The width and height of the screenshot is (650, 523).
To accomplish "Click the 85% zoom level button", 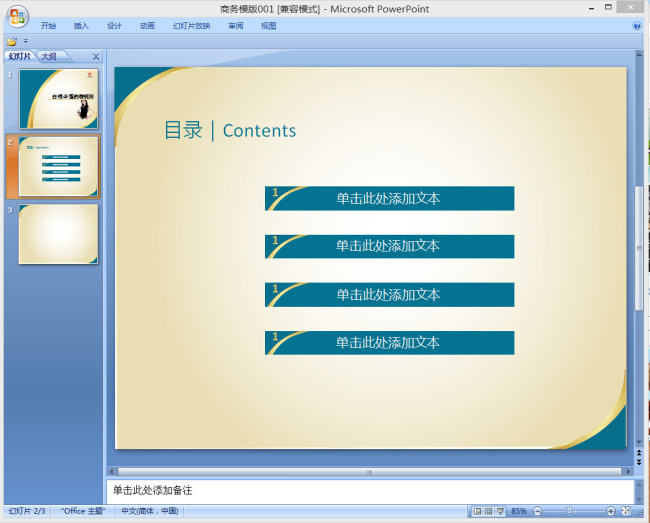I will [x=519, y=511].
